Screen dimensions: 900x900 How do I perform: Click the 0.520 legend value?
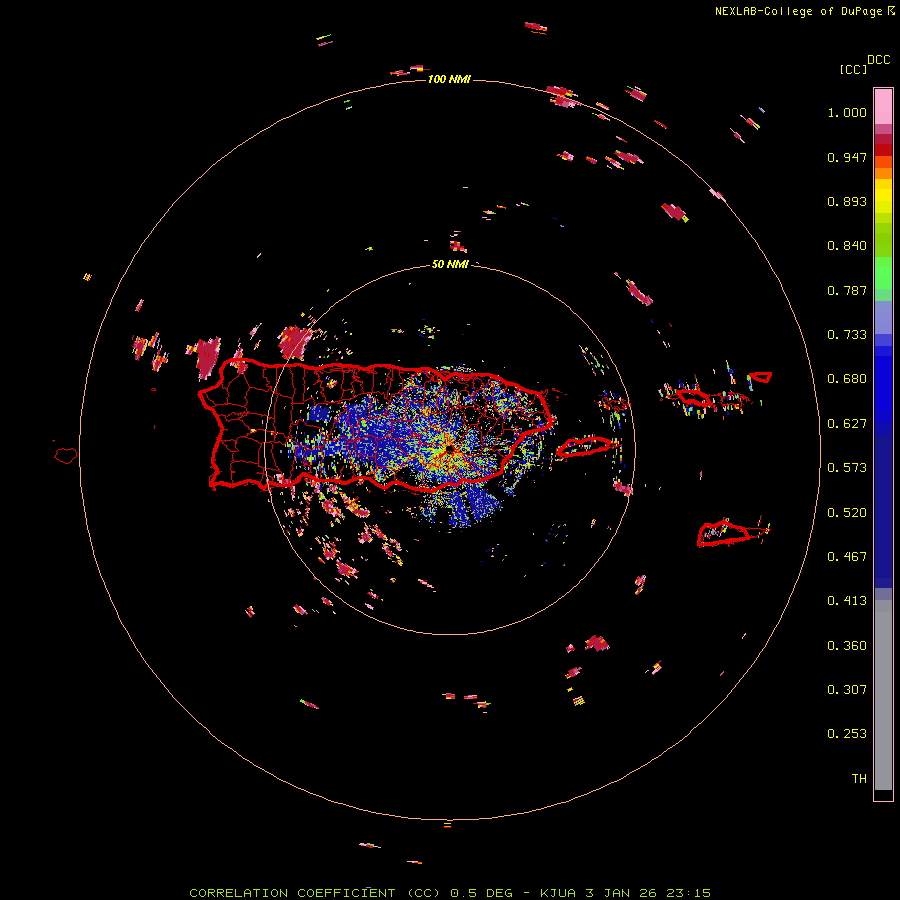tap(847, 513)
